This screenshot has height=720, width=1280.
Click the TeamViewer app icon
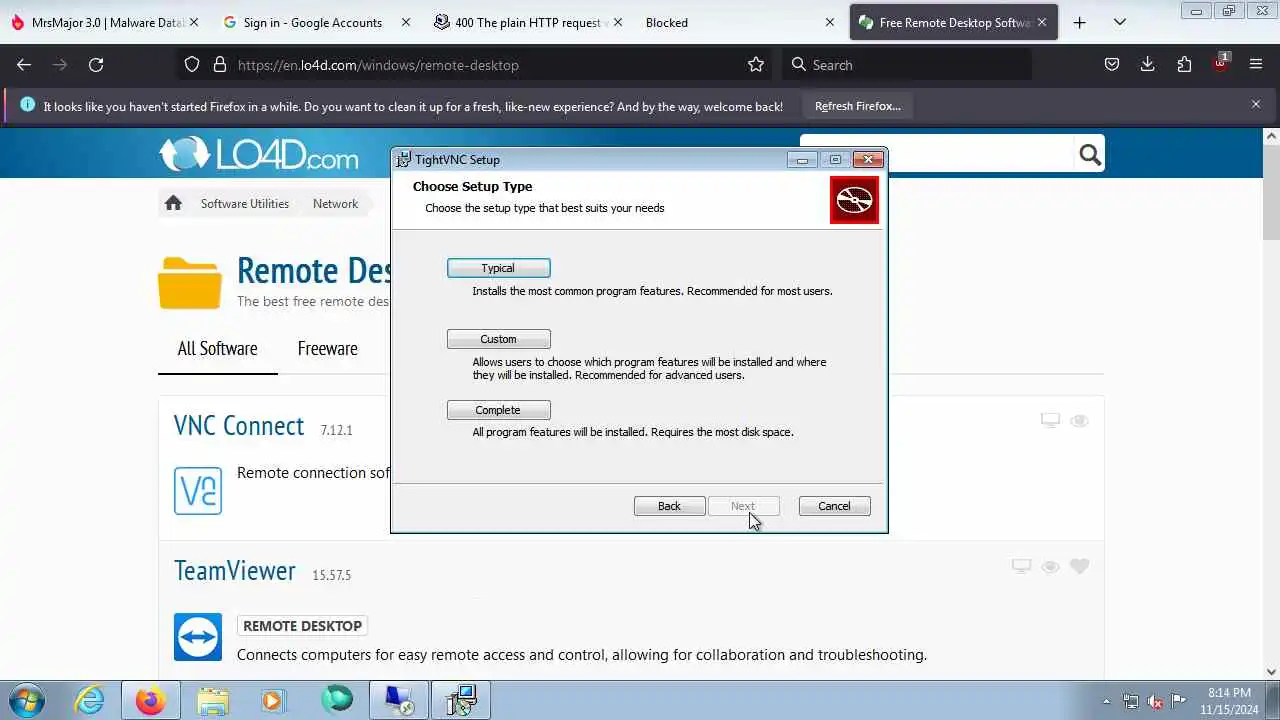point(198,636)
